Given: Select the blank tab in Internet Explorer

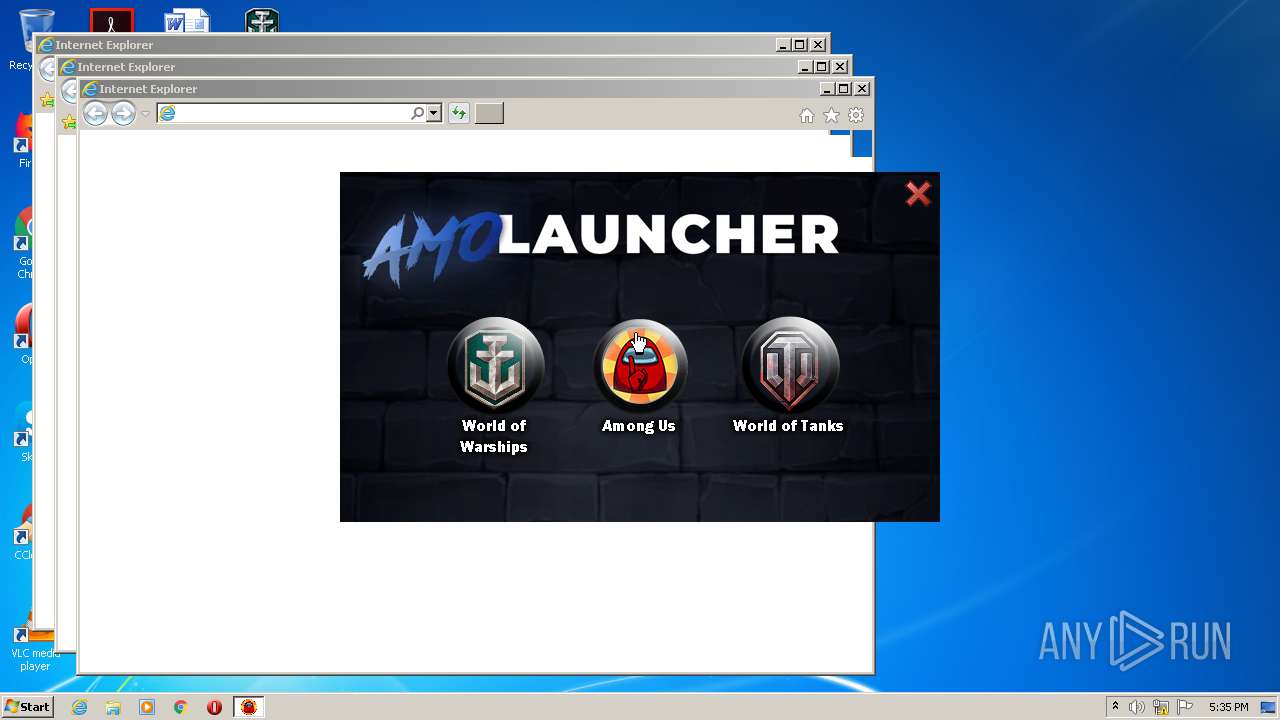Looking at the screenshot, I should (489, 114).
